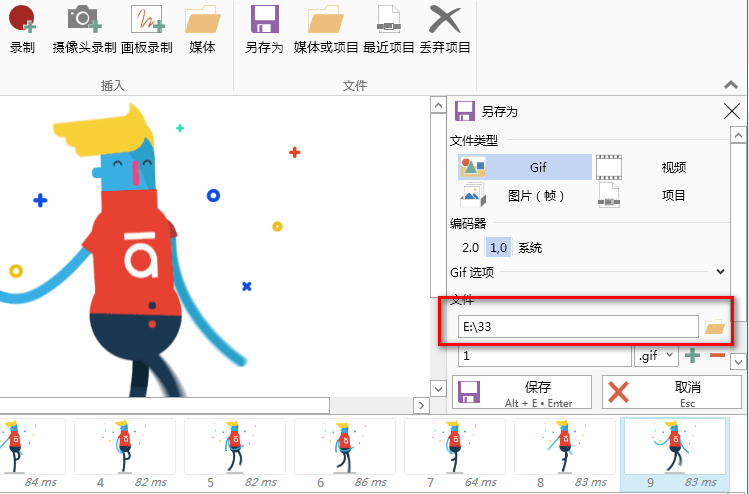Viewport: 749px width, 494px height.
Task: Select frame 6 thumbnail (86 ms)
Action: [x=344, y=453]
